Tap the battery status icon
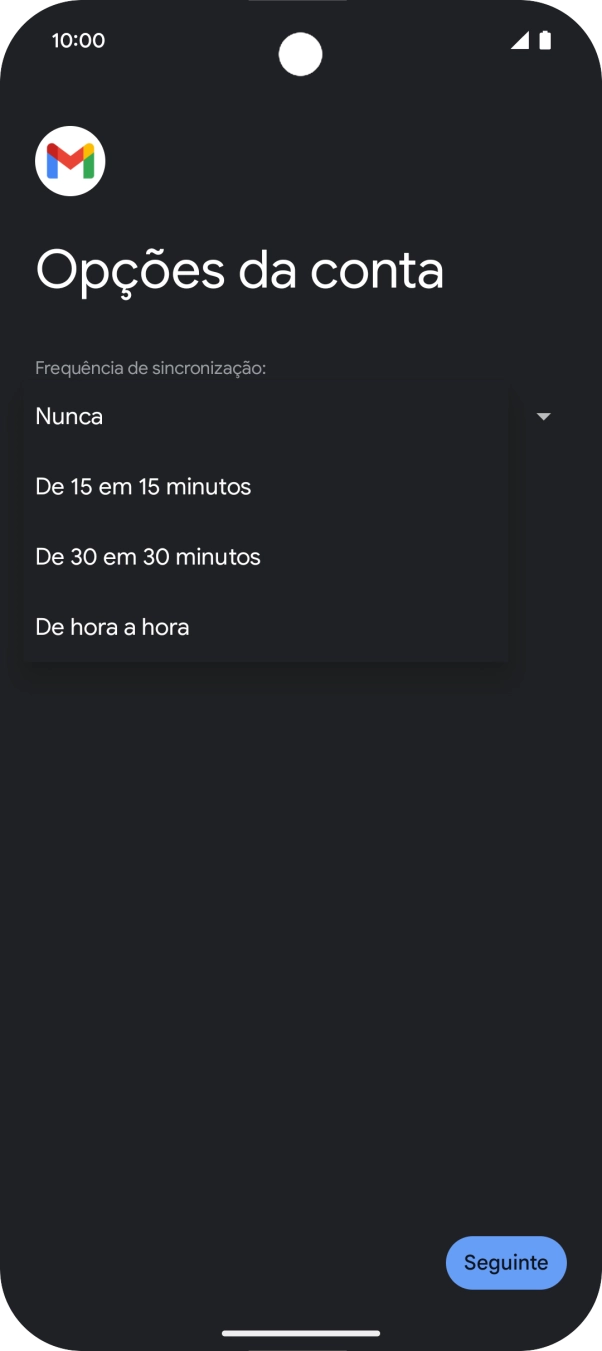Viewport: 602px width, 1351px height. (545, 40)
